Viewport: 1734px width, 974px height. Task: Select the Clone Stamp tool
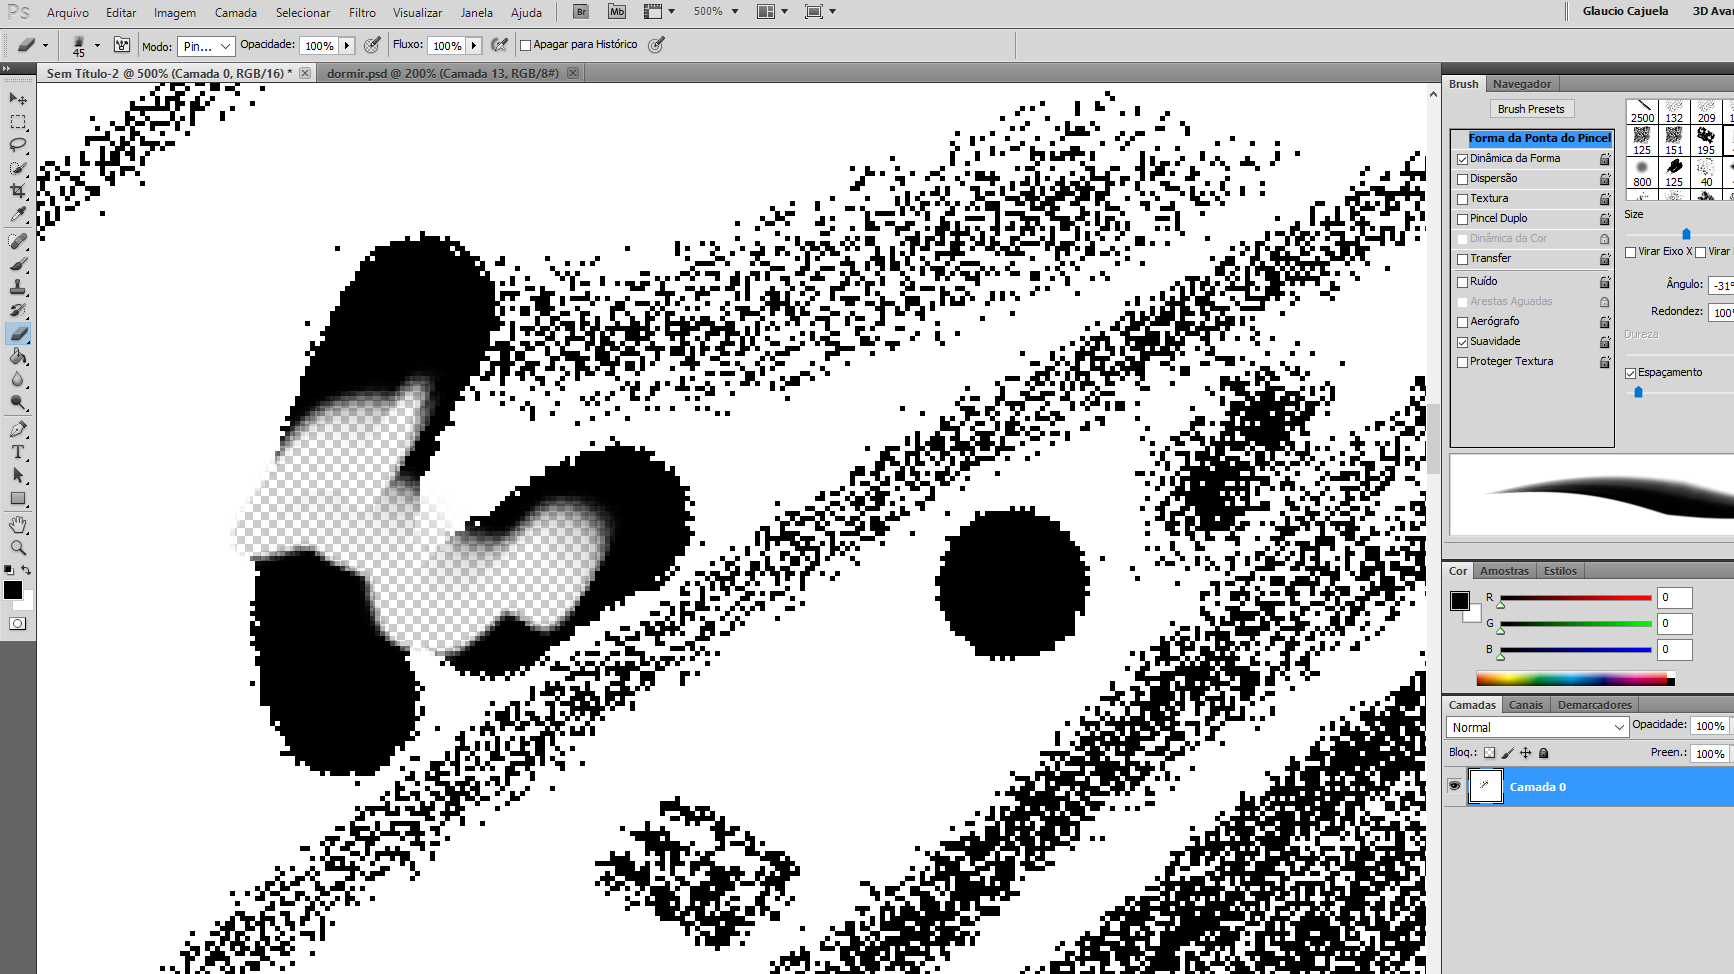tap(17, 288)
